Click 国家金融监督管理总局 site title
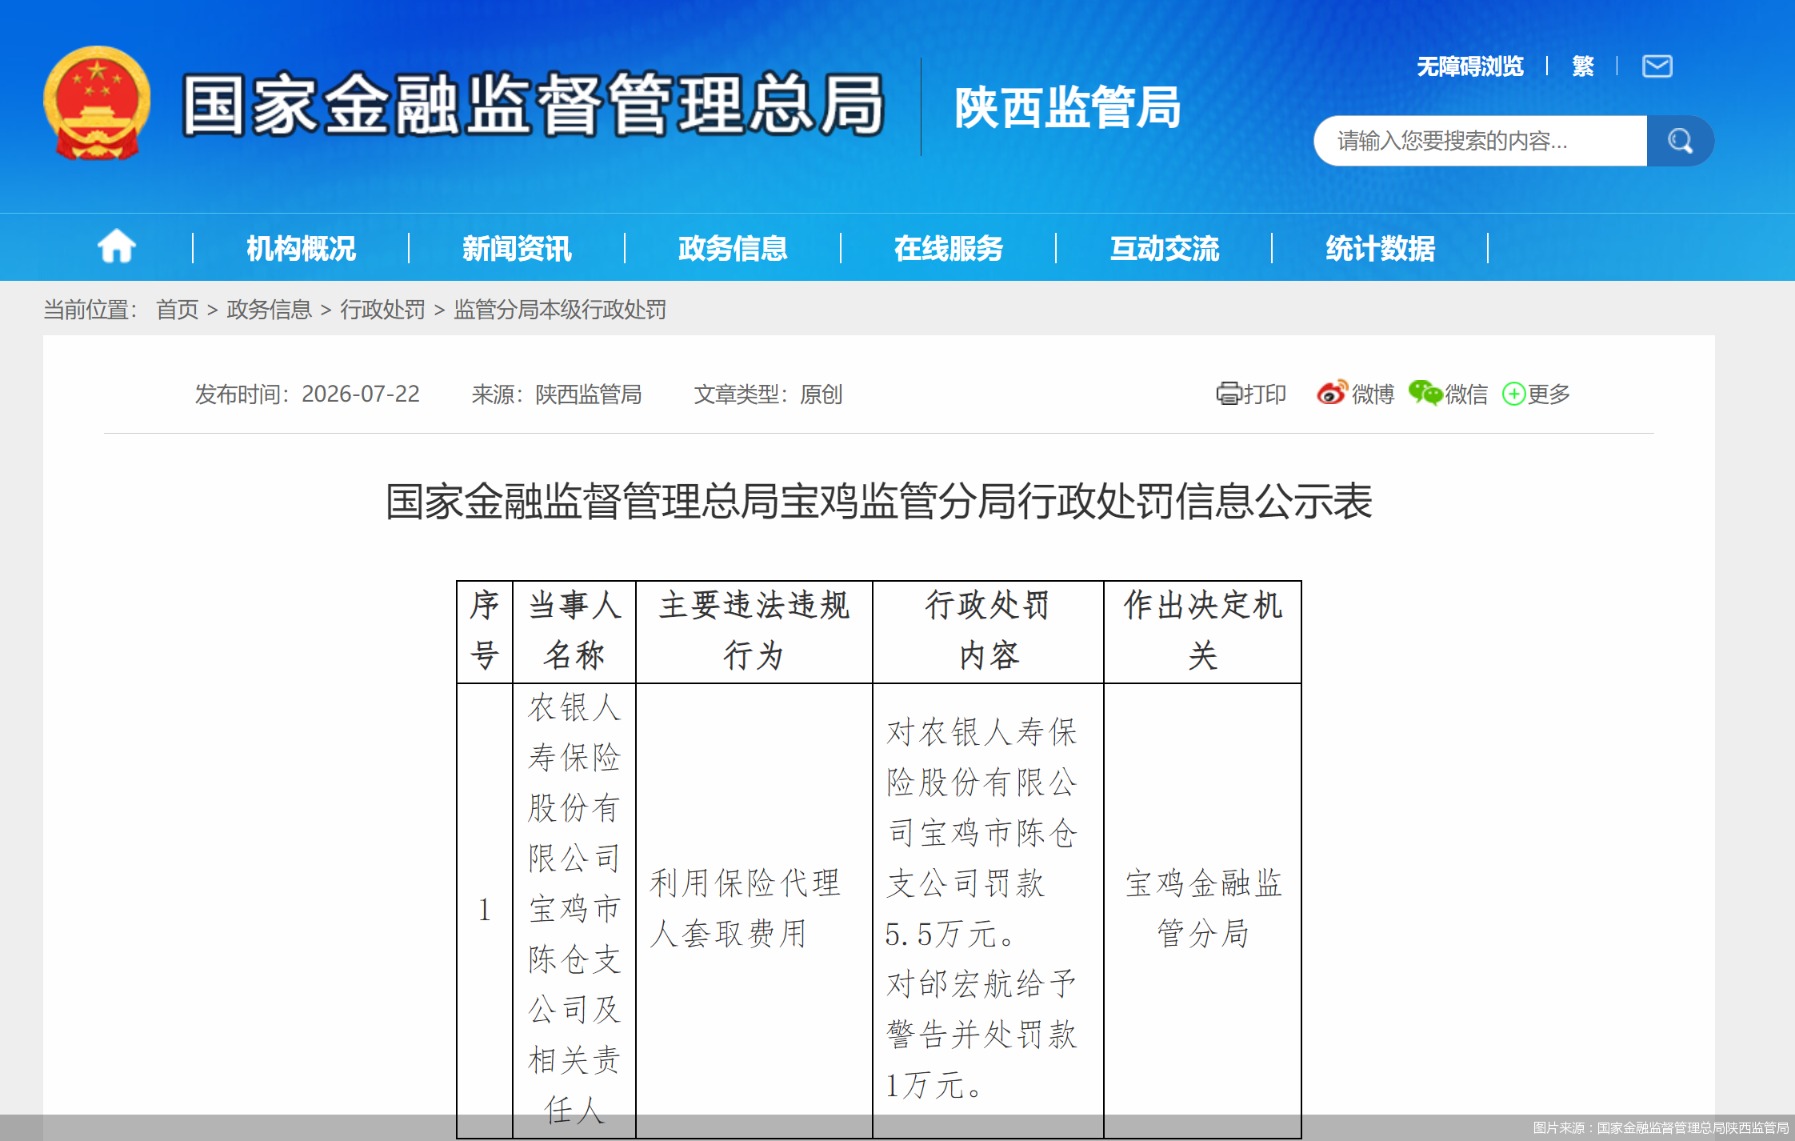The height and width of the screenshot is (1141, 1795). [534, 105]
